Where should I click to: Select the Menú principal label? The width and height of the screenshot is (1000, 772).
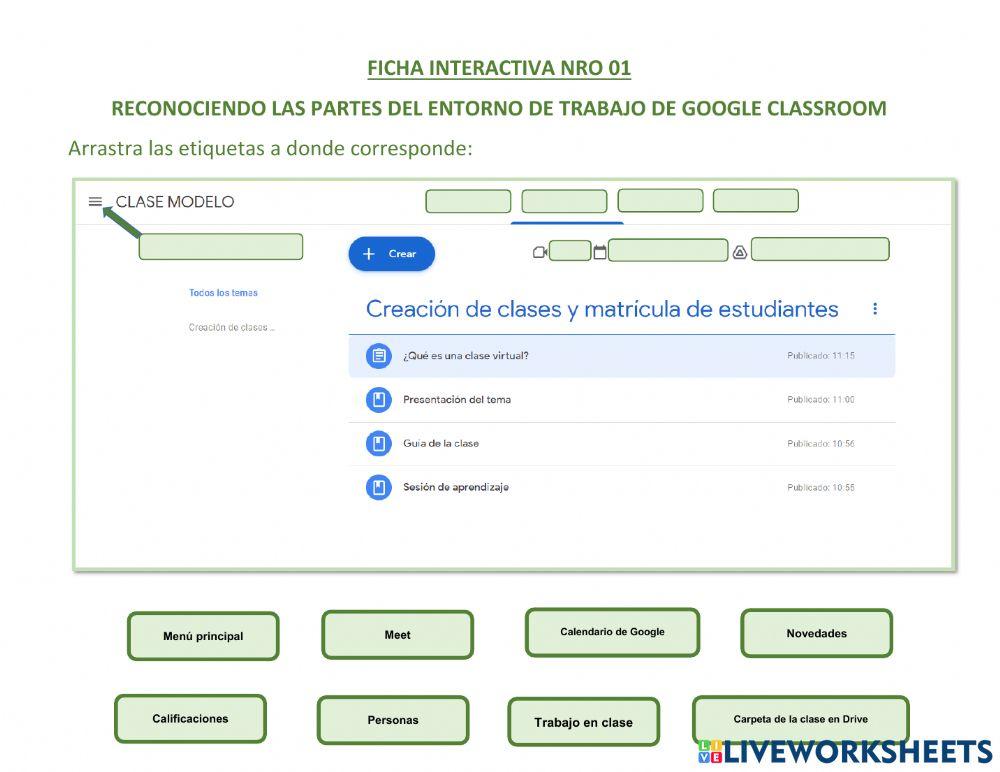click(x=203, y=636)
